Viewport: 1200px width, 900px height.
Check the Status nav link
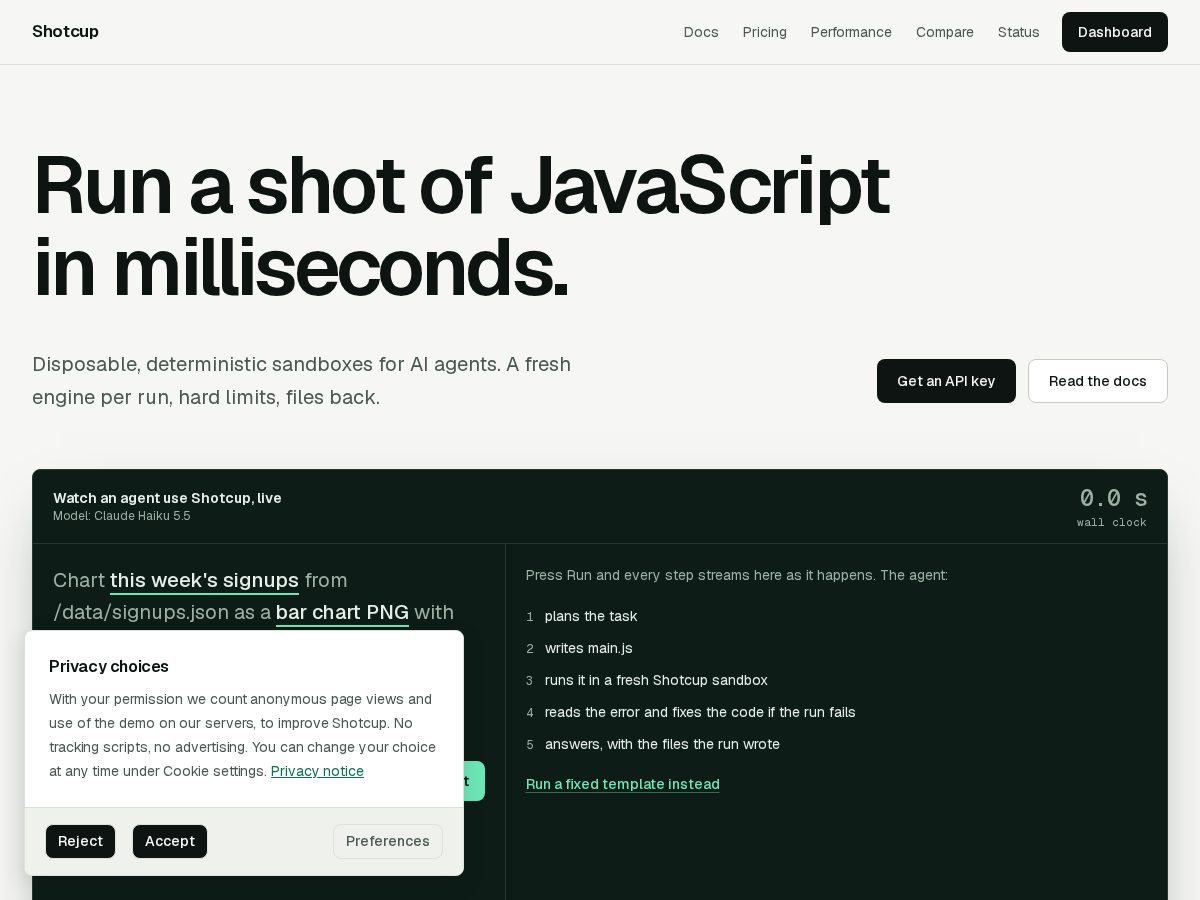click(x=1019, y=32)
